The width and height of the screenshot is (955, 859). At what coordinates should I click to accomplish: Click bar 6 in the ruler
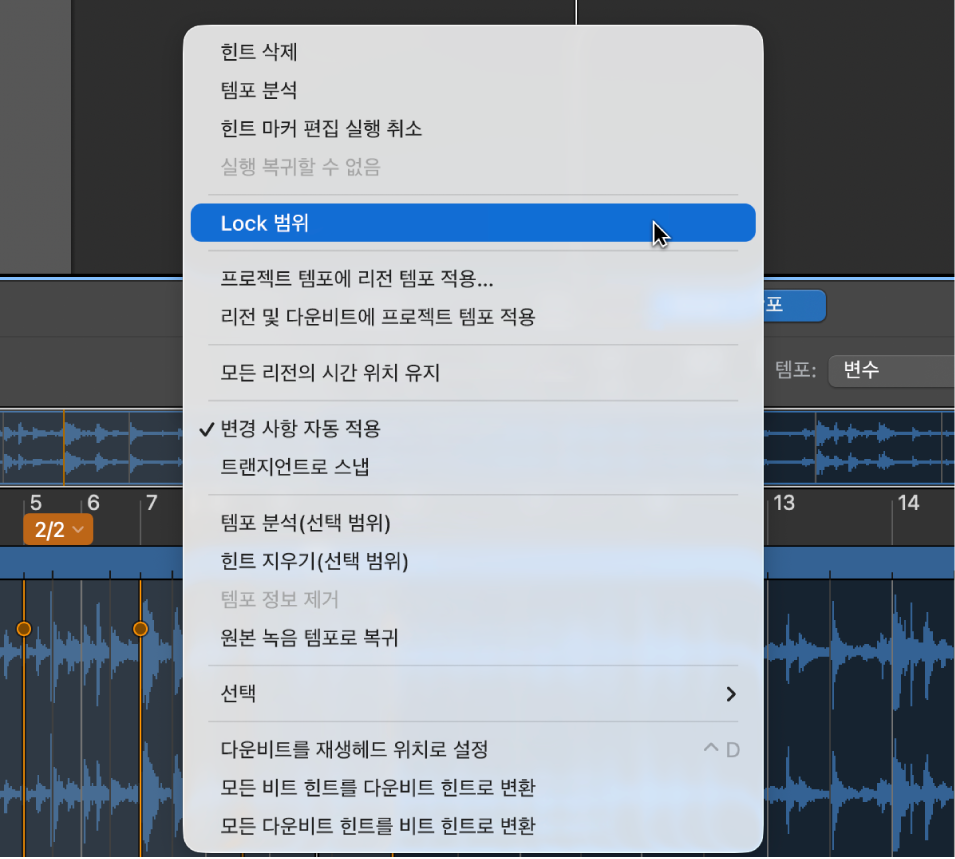click(93, 503)
